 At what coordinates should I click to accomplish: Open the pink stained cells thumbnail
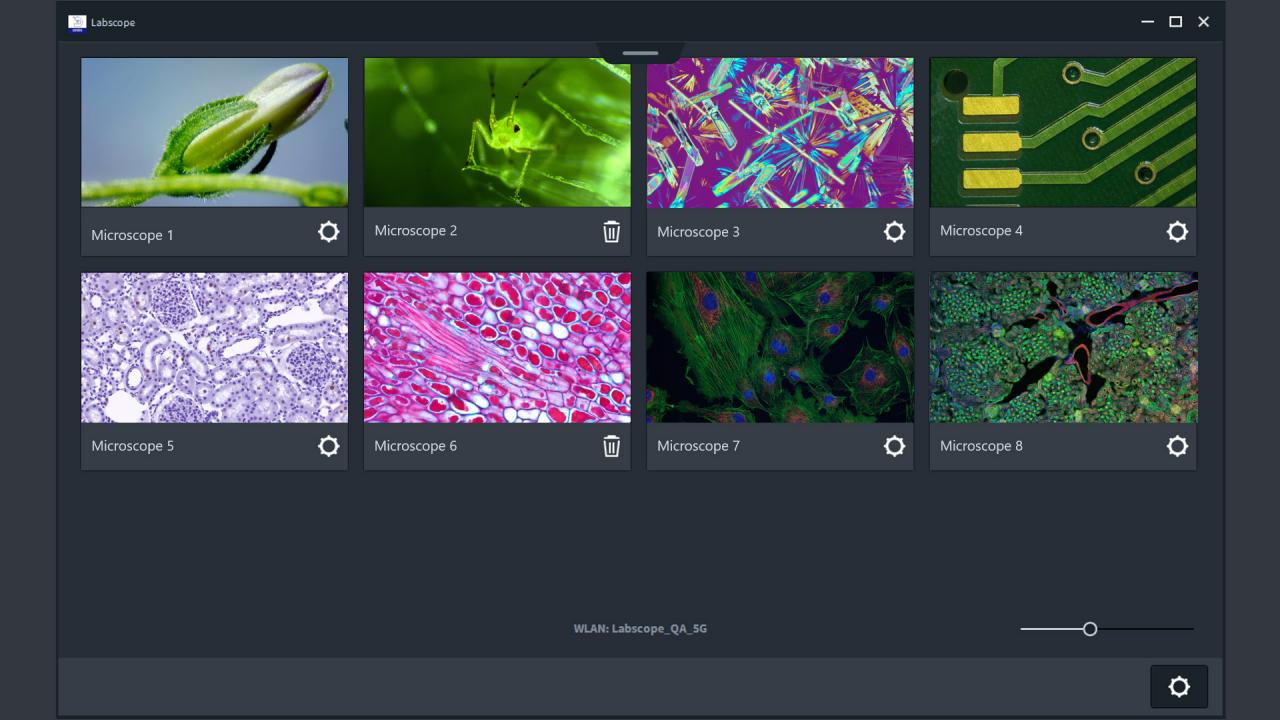[x=497, y=347]
